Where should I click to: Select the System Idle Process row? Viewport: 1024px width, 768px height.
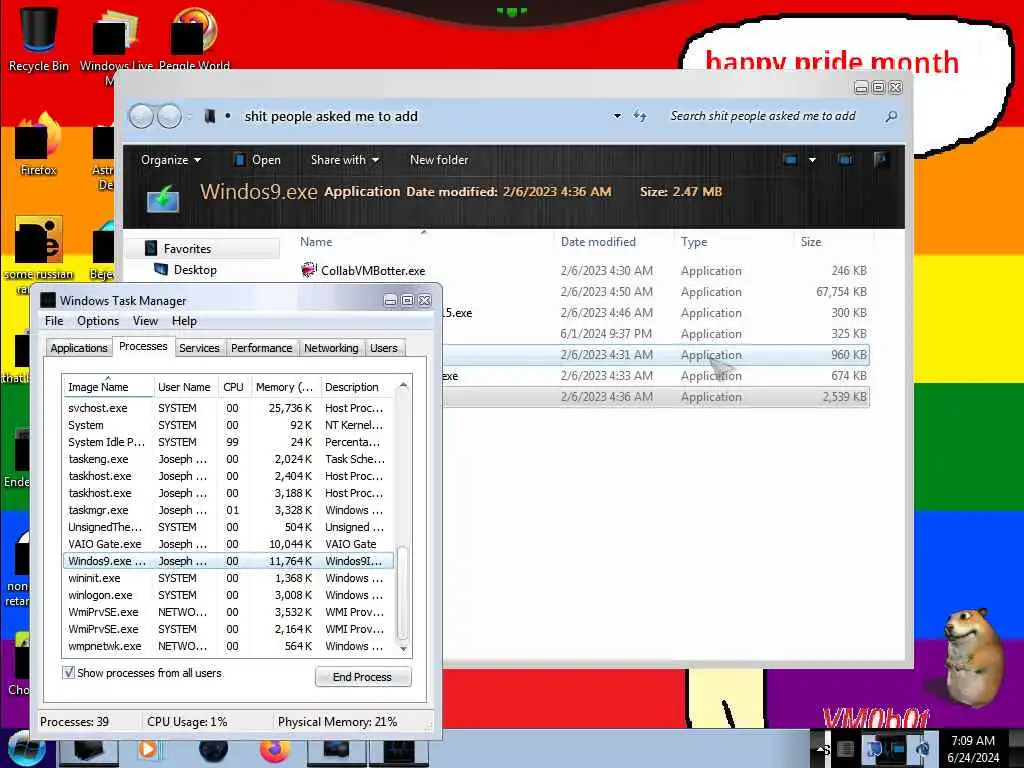229,442
